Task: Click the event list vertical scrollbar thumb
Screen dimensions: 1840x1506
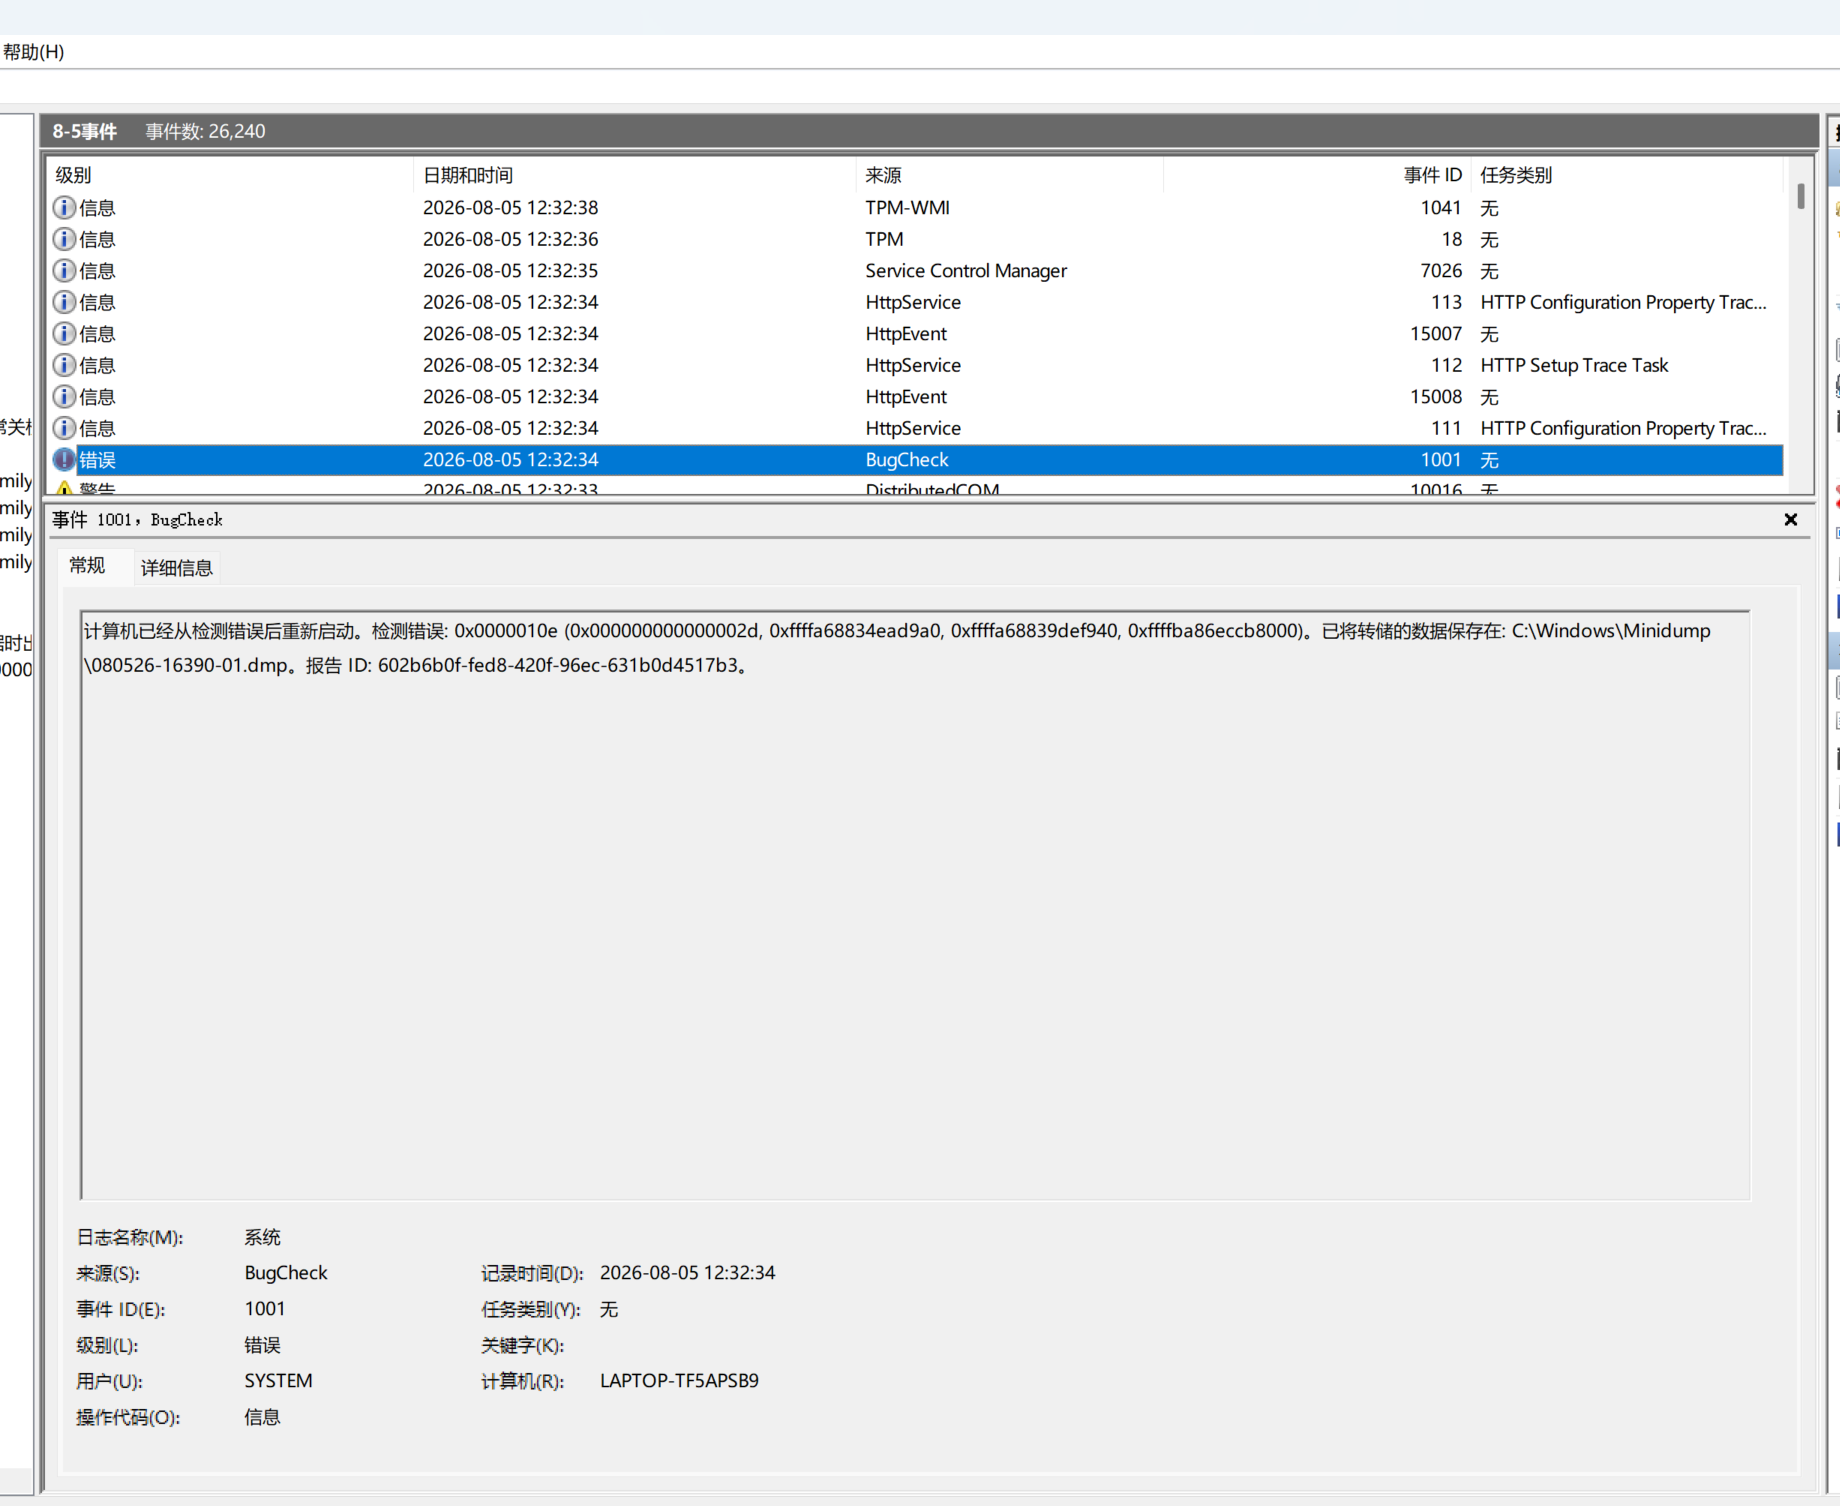Action: (x=1801, y=195)
